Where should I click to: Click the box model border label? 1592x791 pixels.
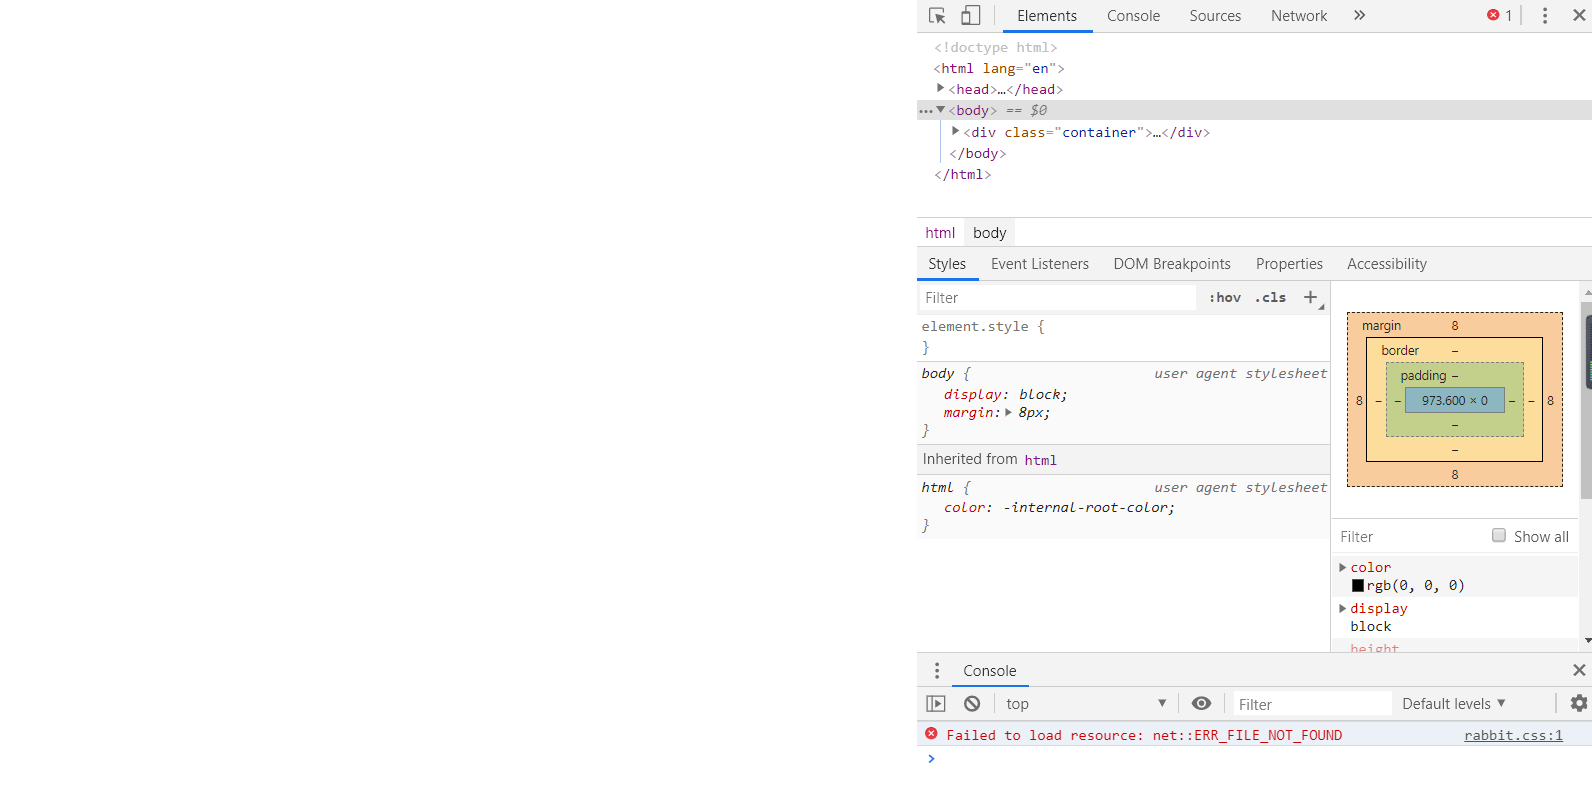click(1400, 351)
